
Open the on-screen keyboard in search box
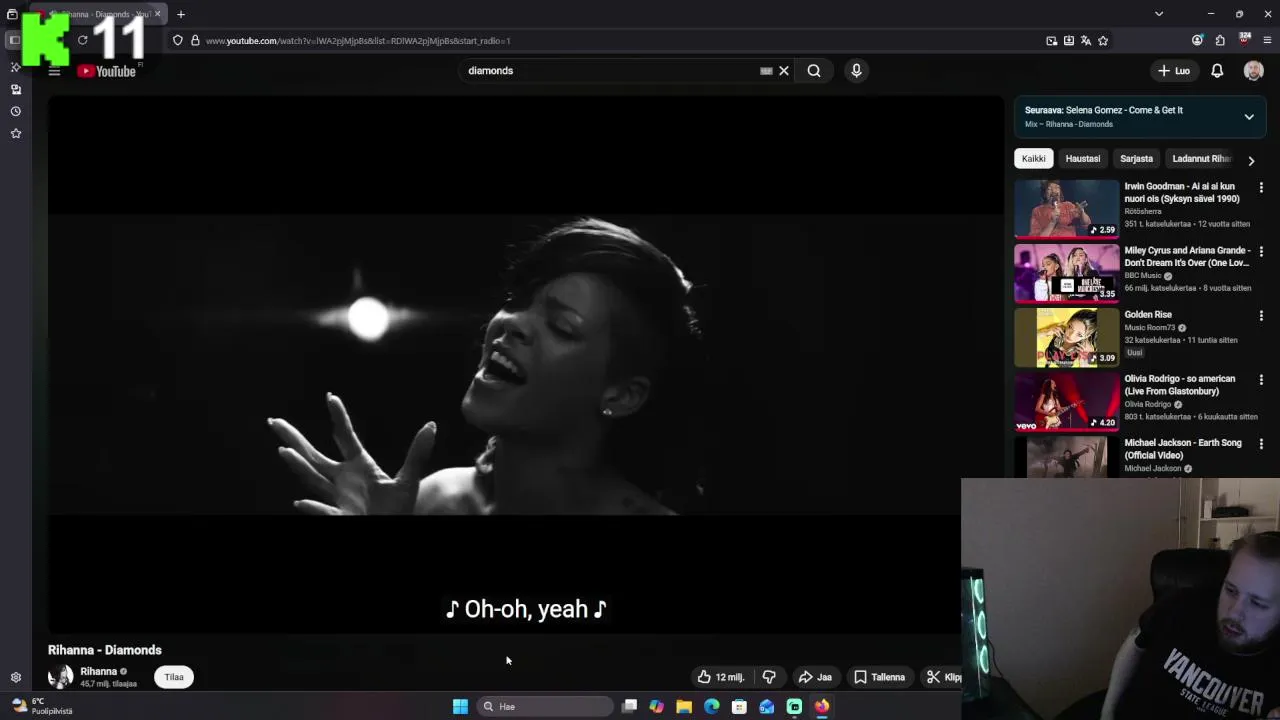point(766,71)
